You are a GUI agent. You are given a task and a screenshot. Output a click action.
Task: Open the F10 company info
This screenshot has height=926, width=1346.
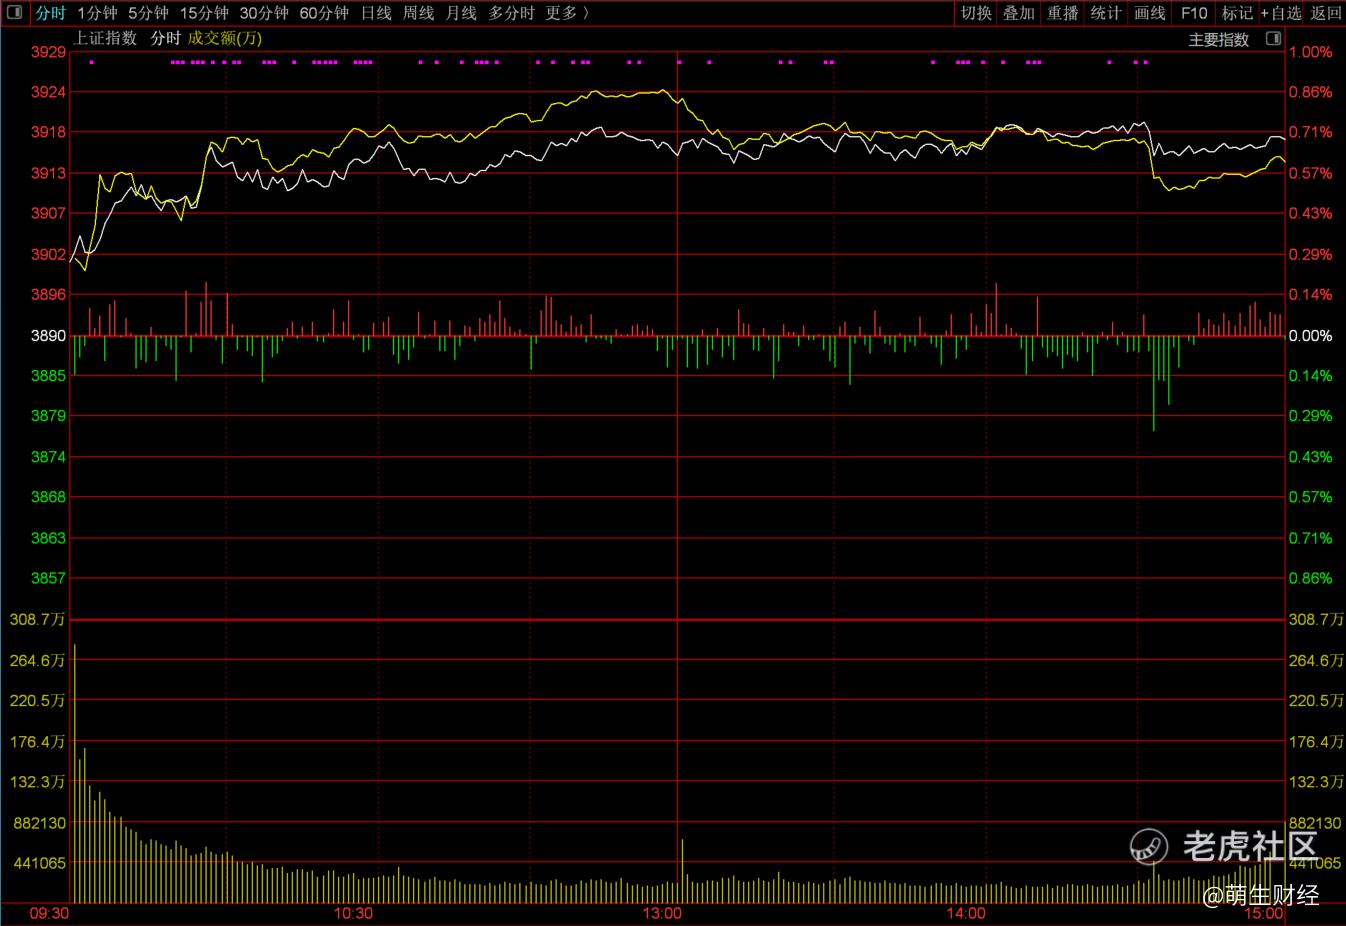click(1194, 13)
